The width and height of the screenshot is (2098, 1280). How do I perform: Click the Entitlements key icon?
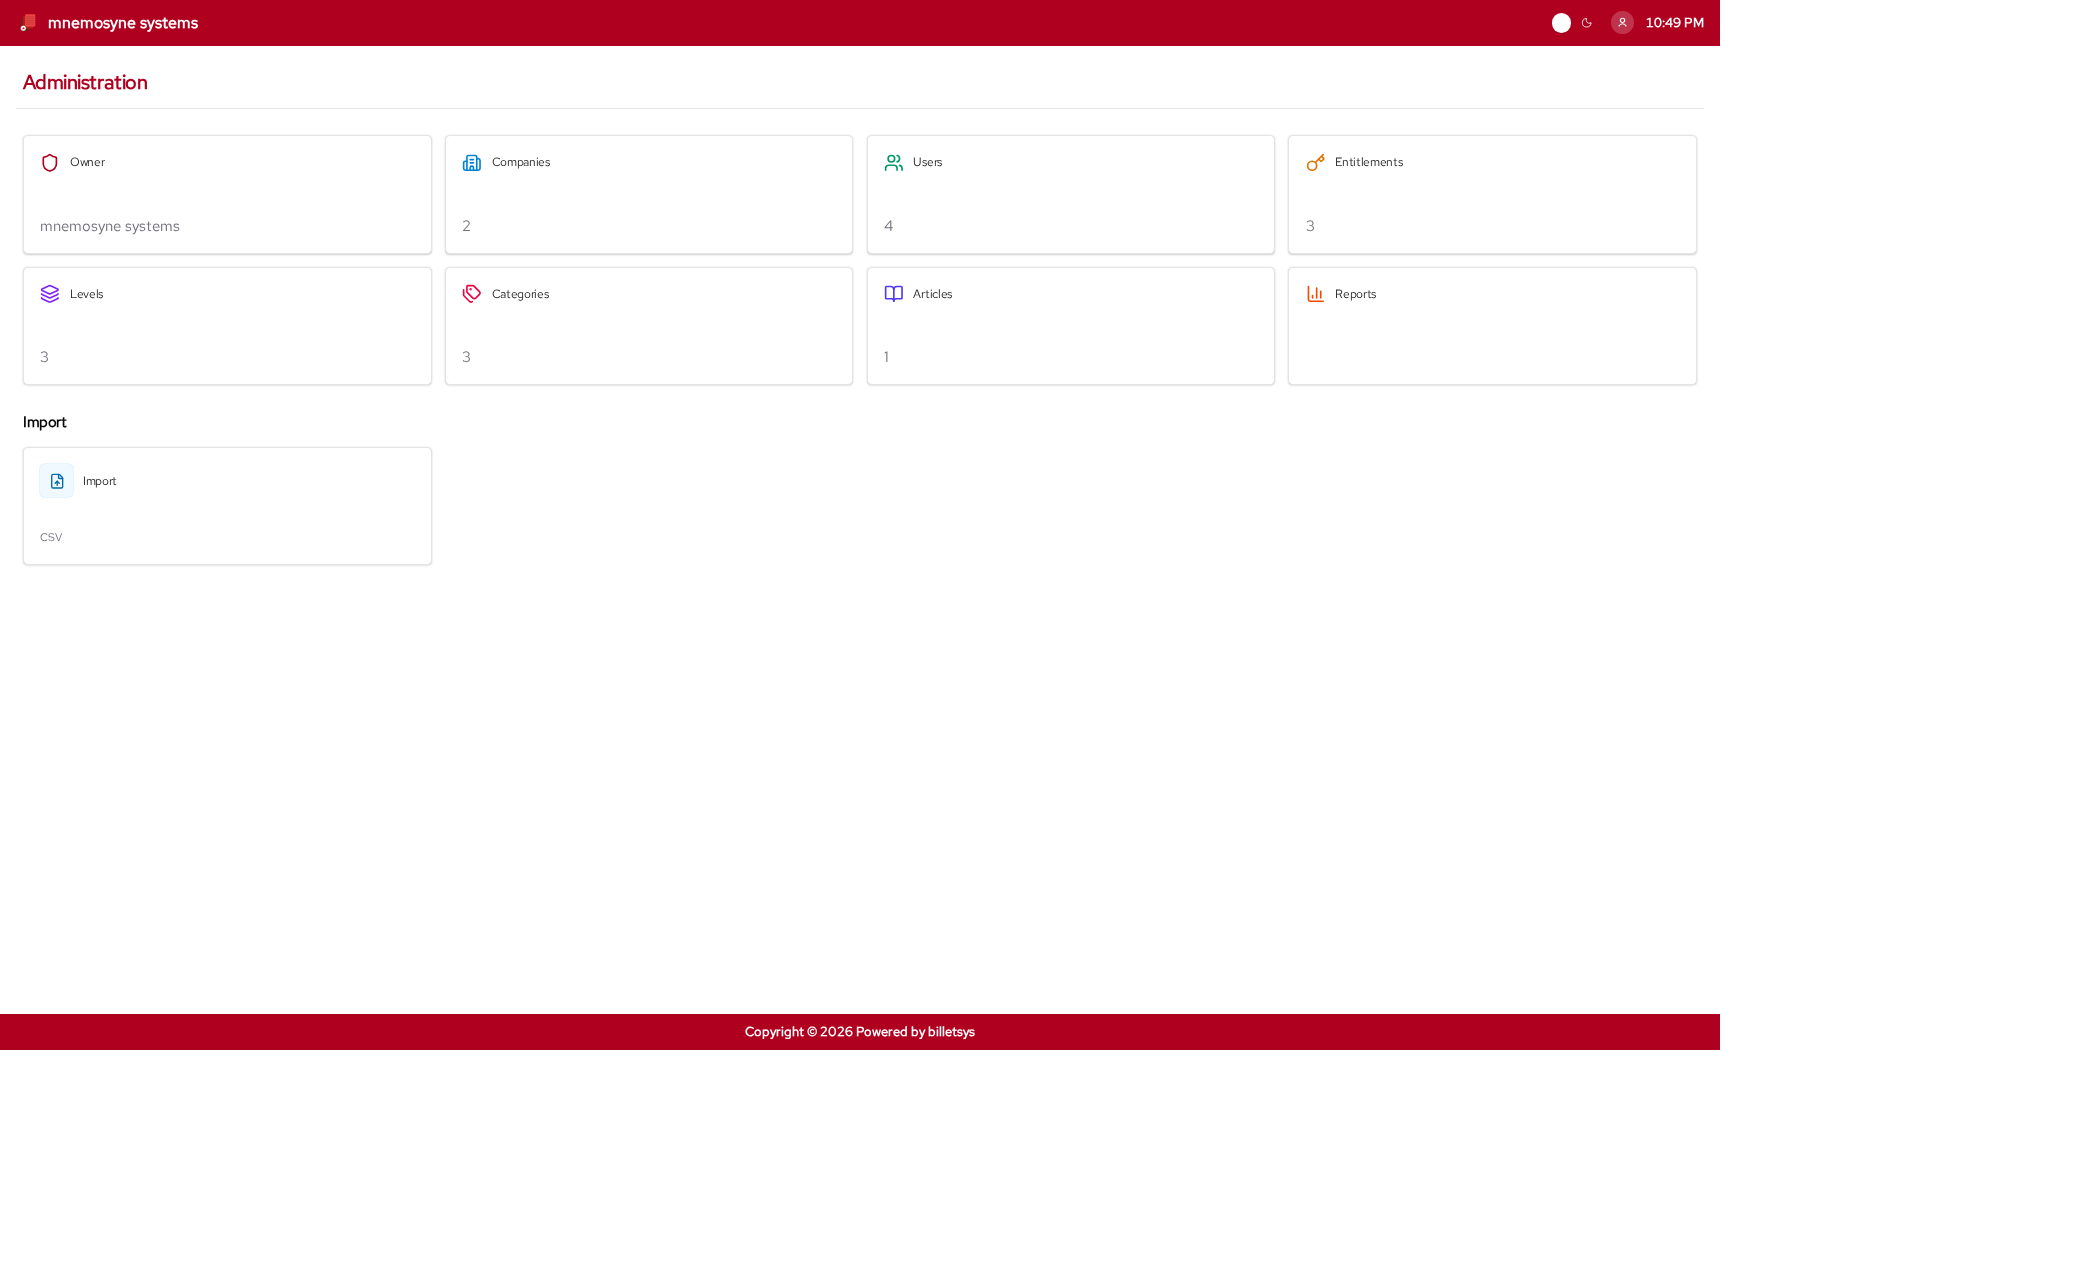click(1316, 163)
